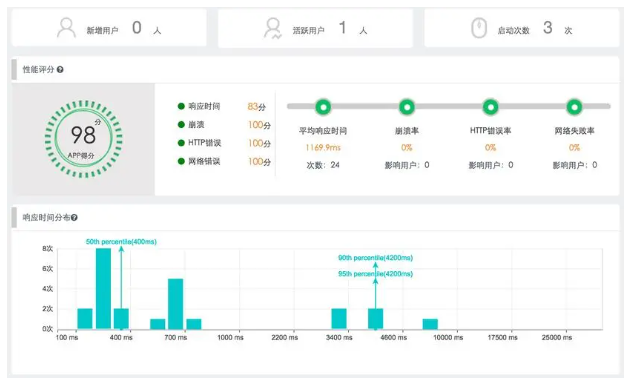Click 影响用户: 0 under HTTP错误率

pyautogui.click(x=491, y=165)
